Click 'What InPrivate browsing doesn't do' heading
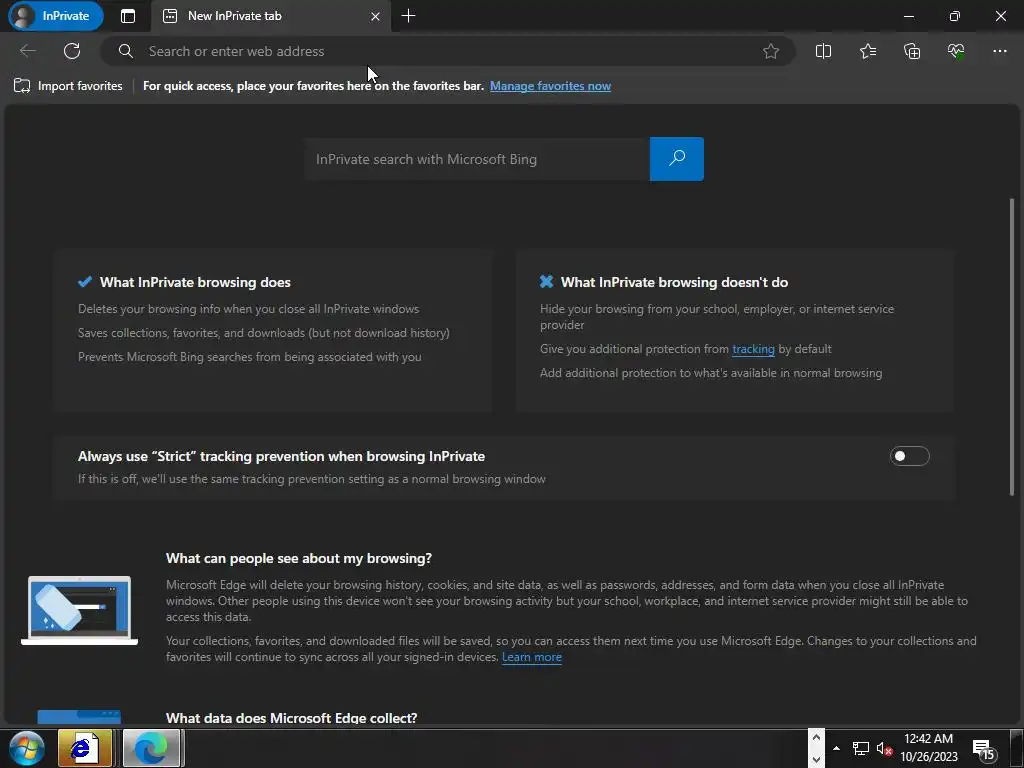1024x768 pixels. point(675,282)
